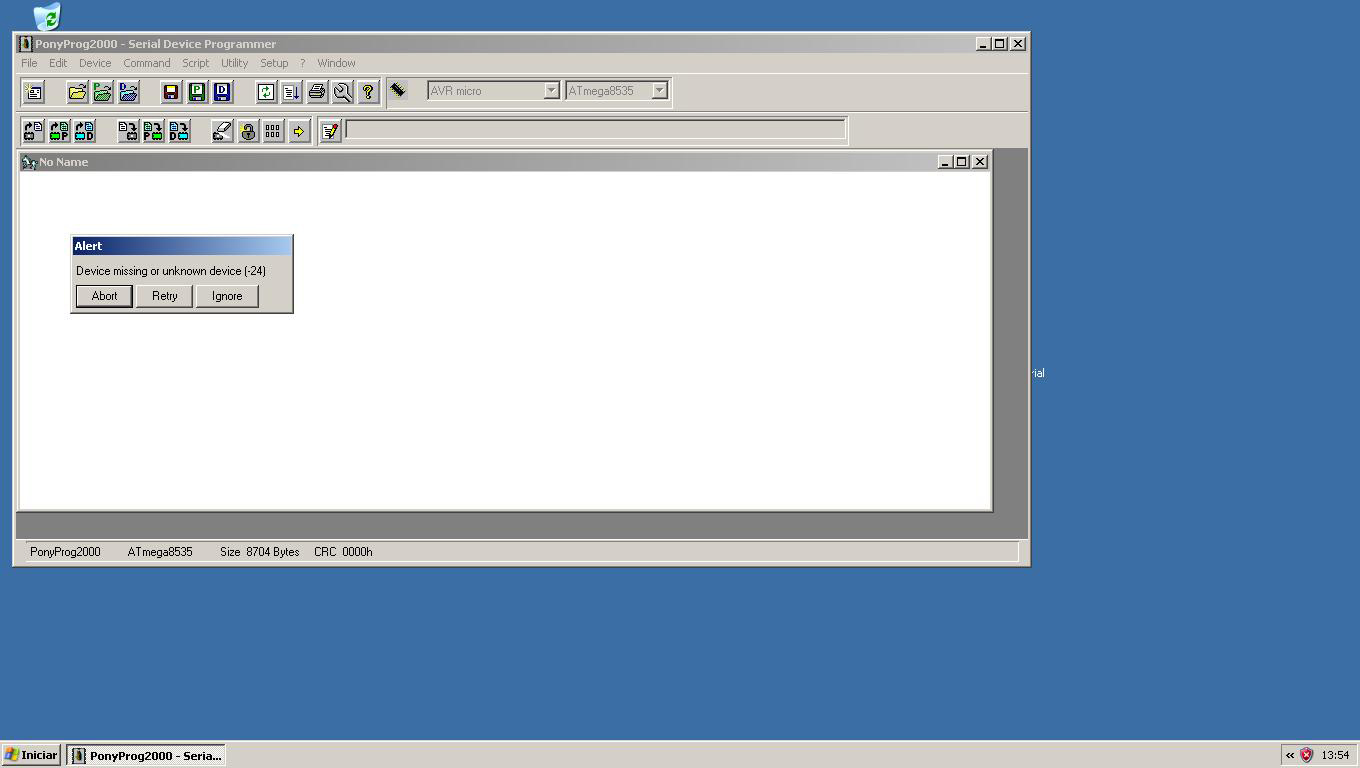Click 'ATmega8535' in the status bar
This screenshot has width=1360, height=768.
click(160, 552)
